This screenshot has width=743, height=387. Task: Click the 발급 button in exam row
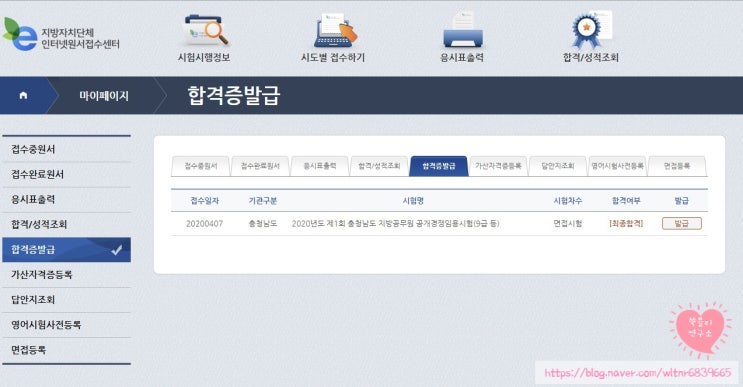[x=681, y=224]
